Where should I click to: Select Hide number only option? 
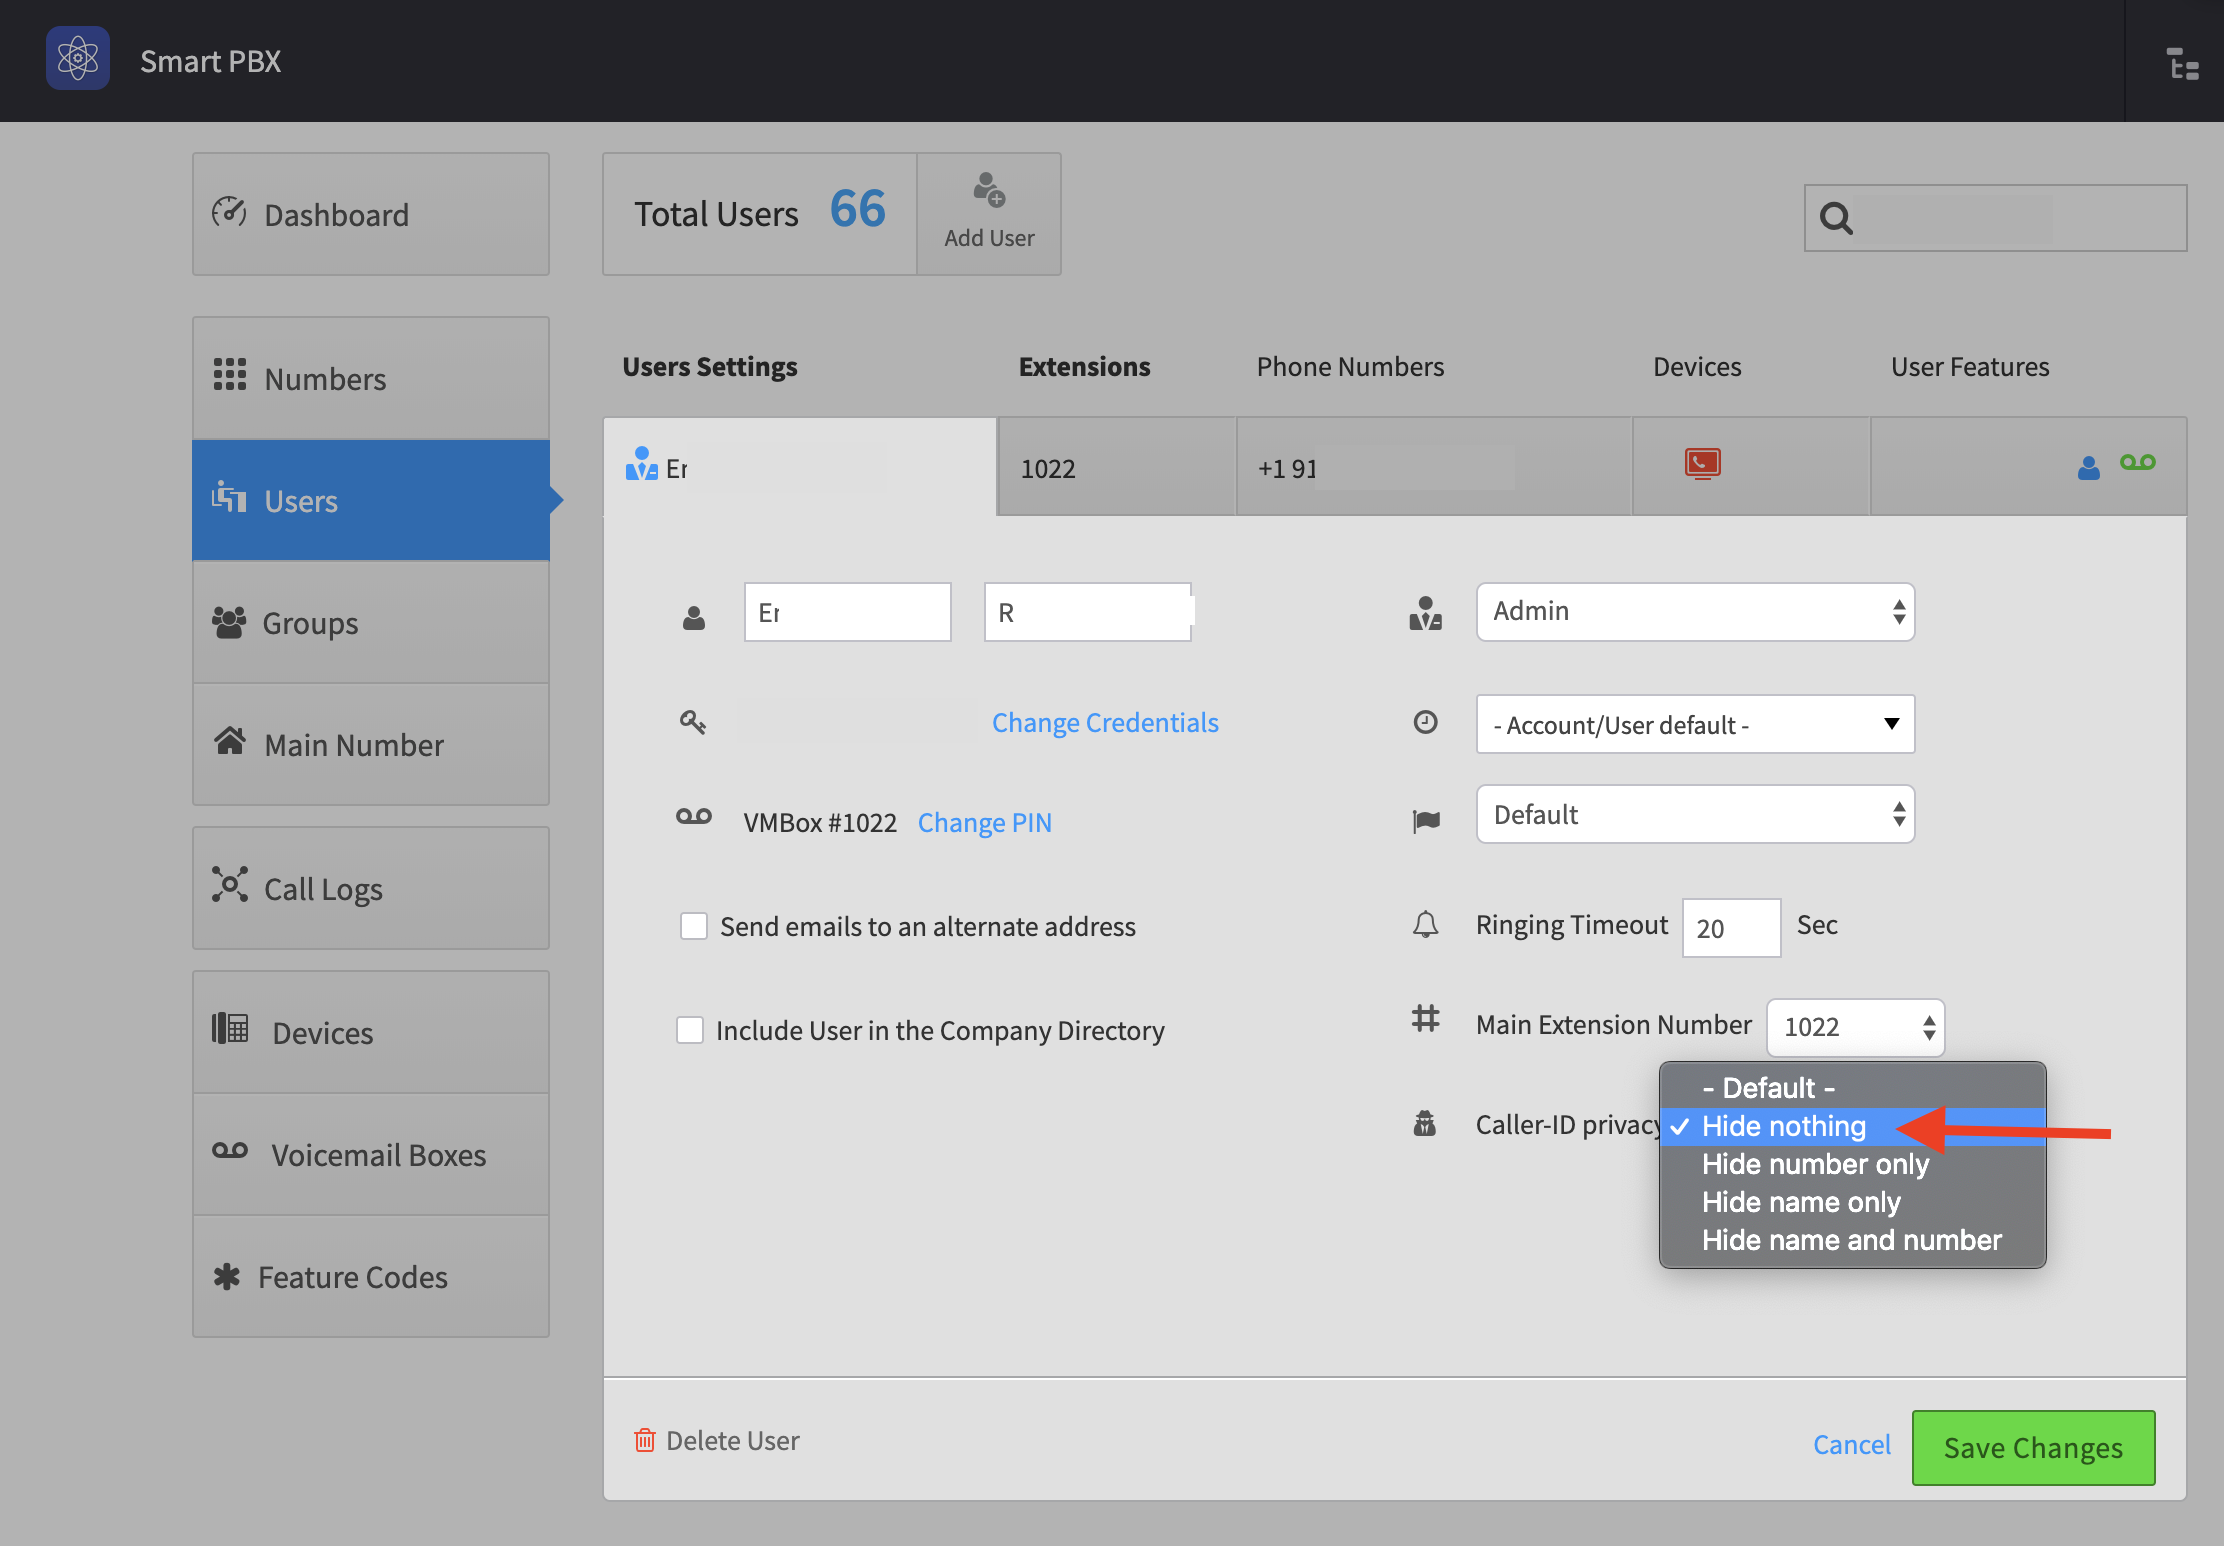pos(1852,1164)
